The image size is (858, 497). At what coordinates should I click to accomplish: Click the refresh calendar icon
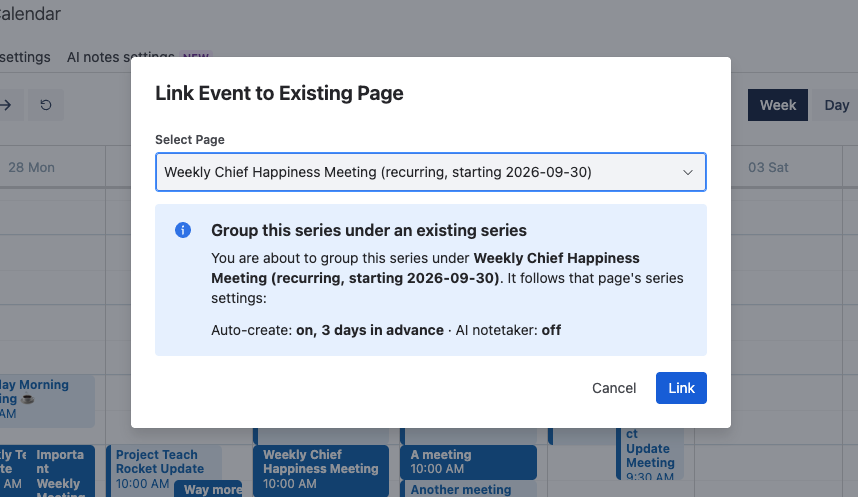pyautogui.click(x=46, y=105)
